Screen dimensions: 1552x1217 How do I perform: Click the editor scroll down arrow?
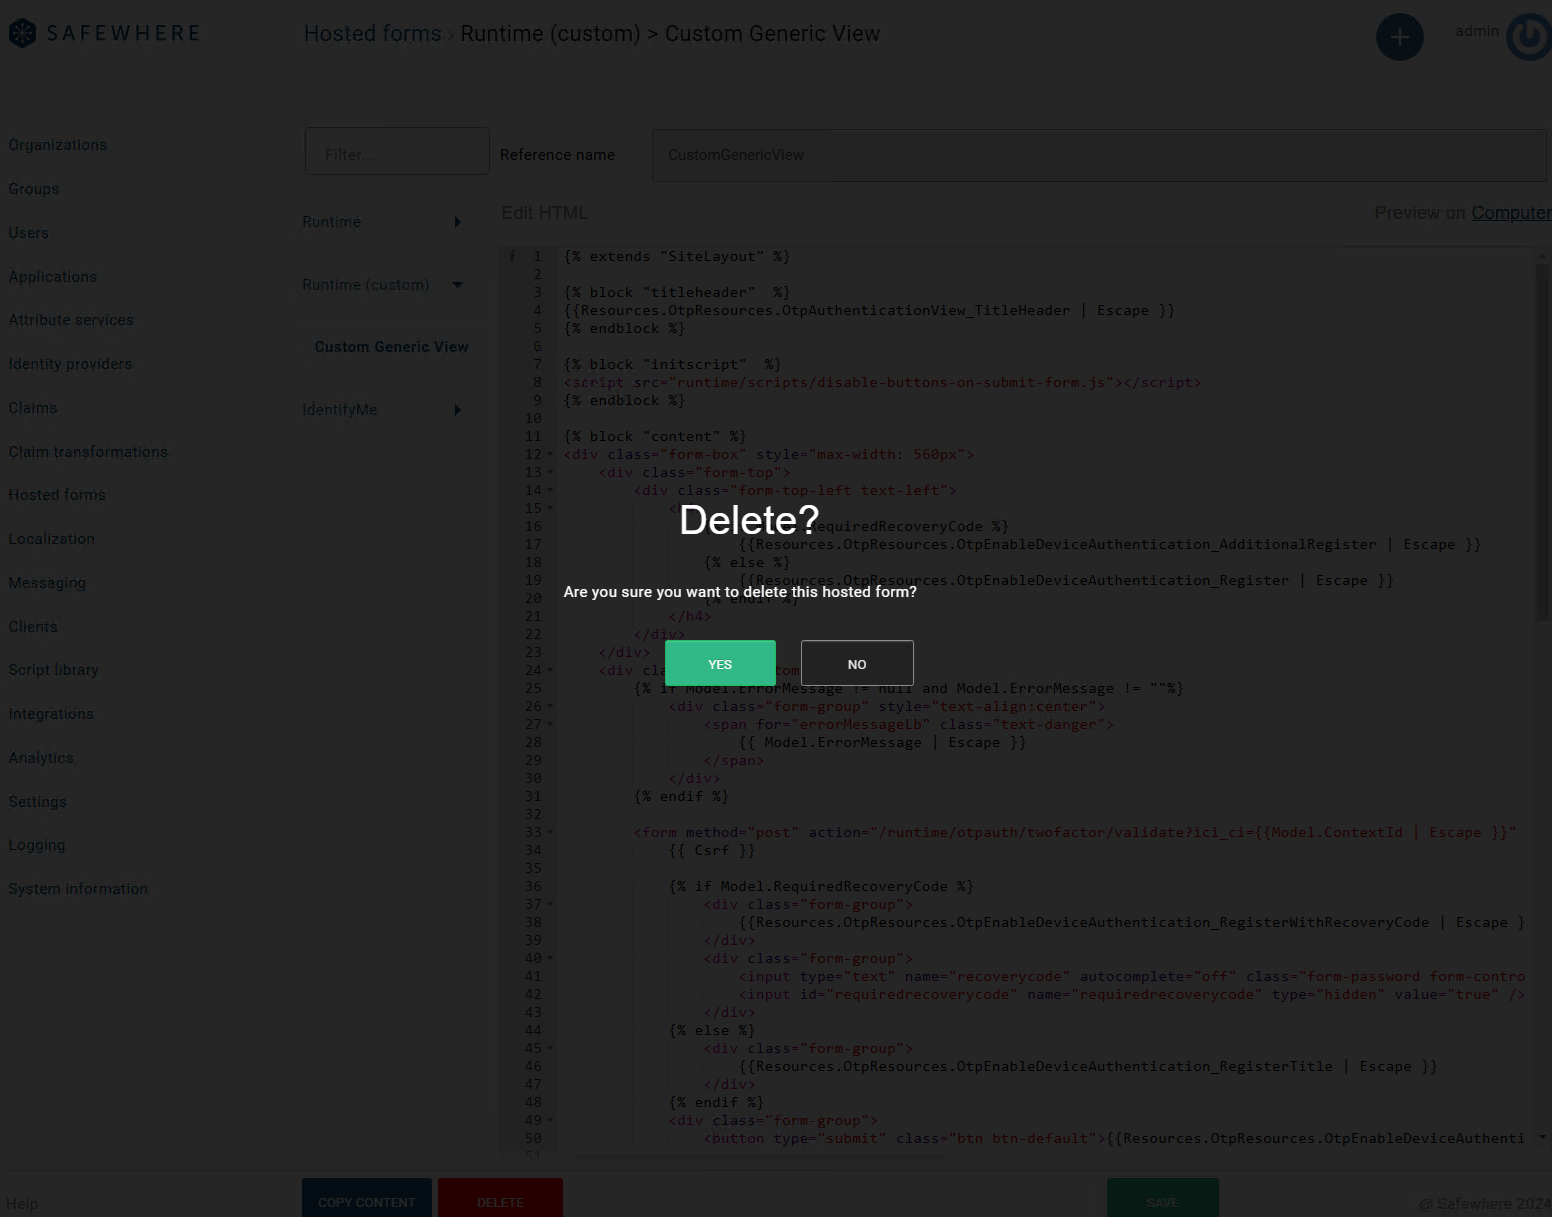pyautogui.click(x=1542, y=1137)
